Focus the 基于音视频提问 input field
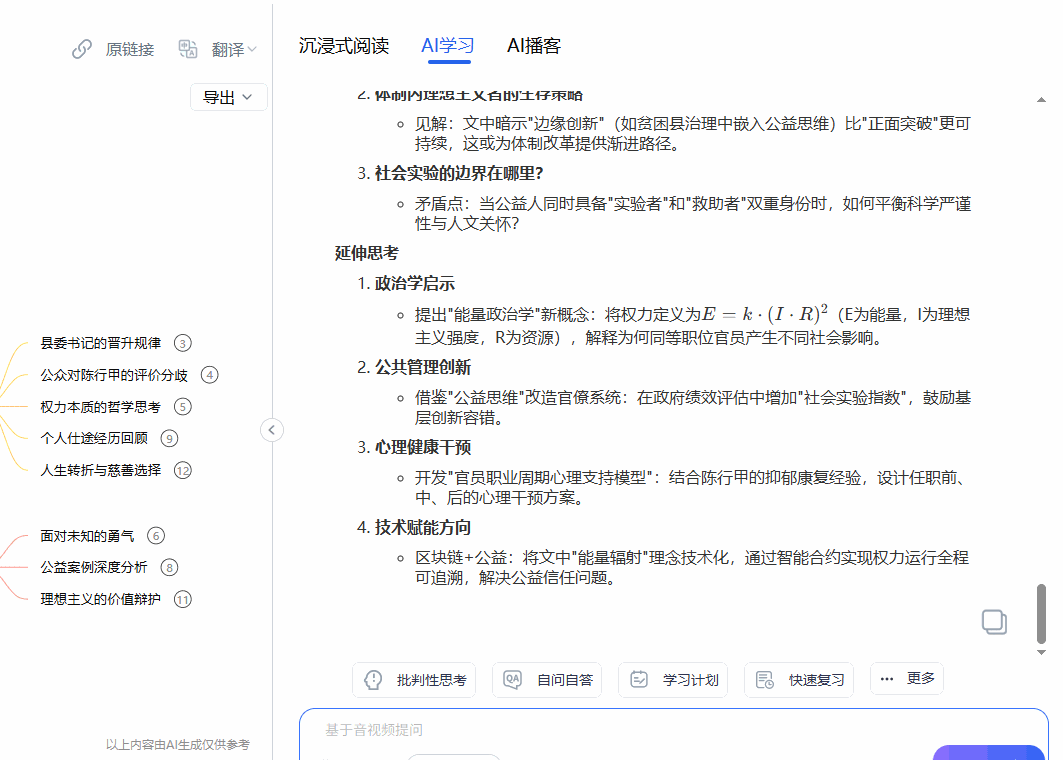Viewport: 1063px width, 760px height. click(600, 731)
